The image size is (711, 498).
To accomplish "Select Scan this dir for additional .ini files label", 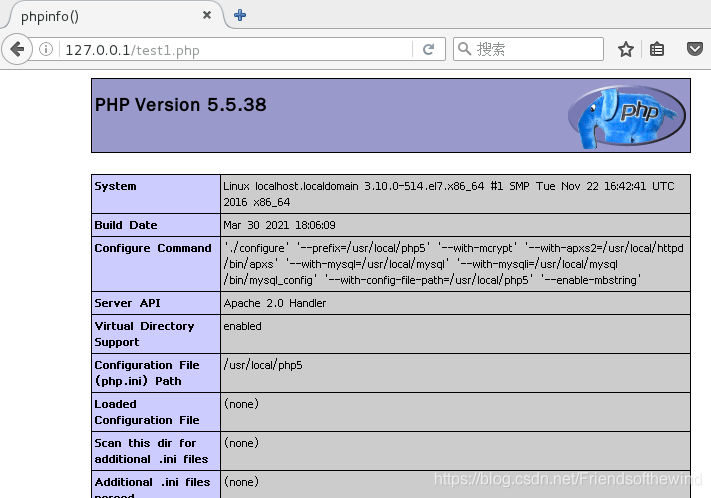I will click(151, 451).
